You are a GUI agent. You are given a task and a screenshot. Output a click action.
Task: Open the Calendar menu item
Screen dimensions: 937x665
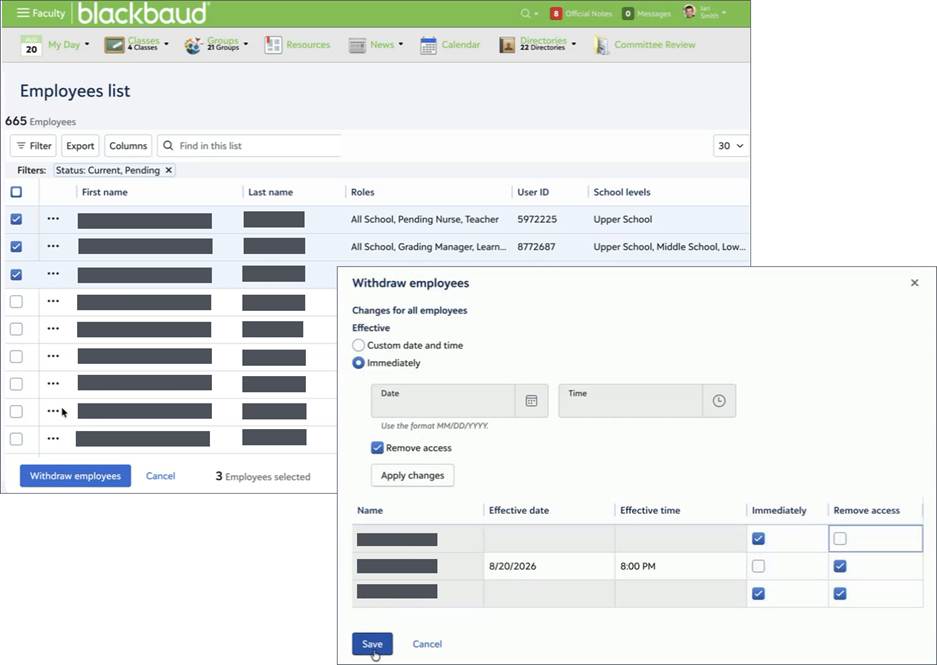pos(461,45)
